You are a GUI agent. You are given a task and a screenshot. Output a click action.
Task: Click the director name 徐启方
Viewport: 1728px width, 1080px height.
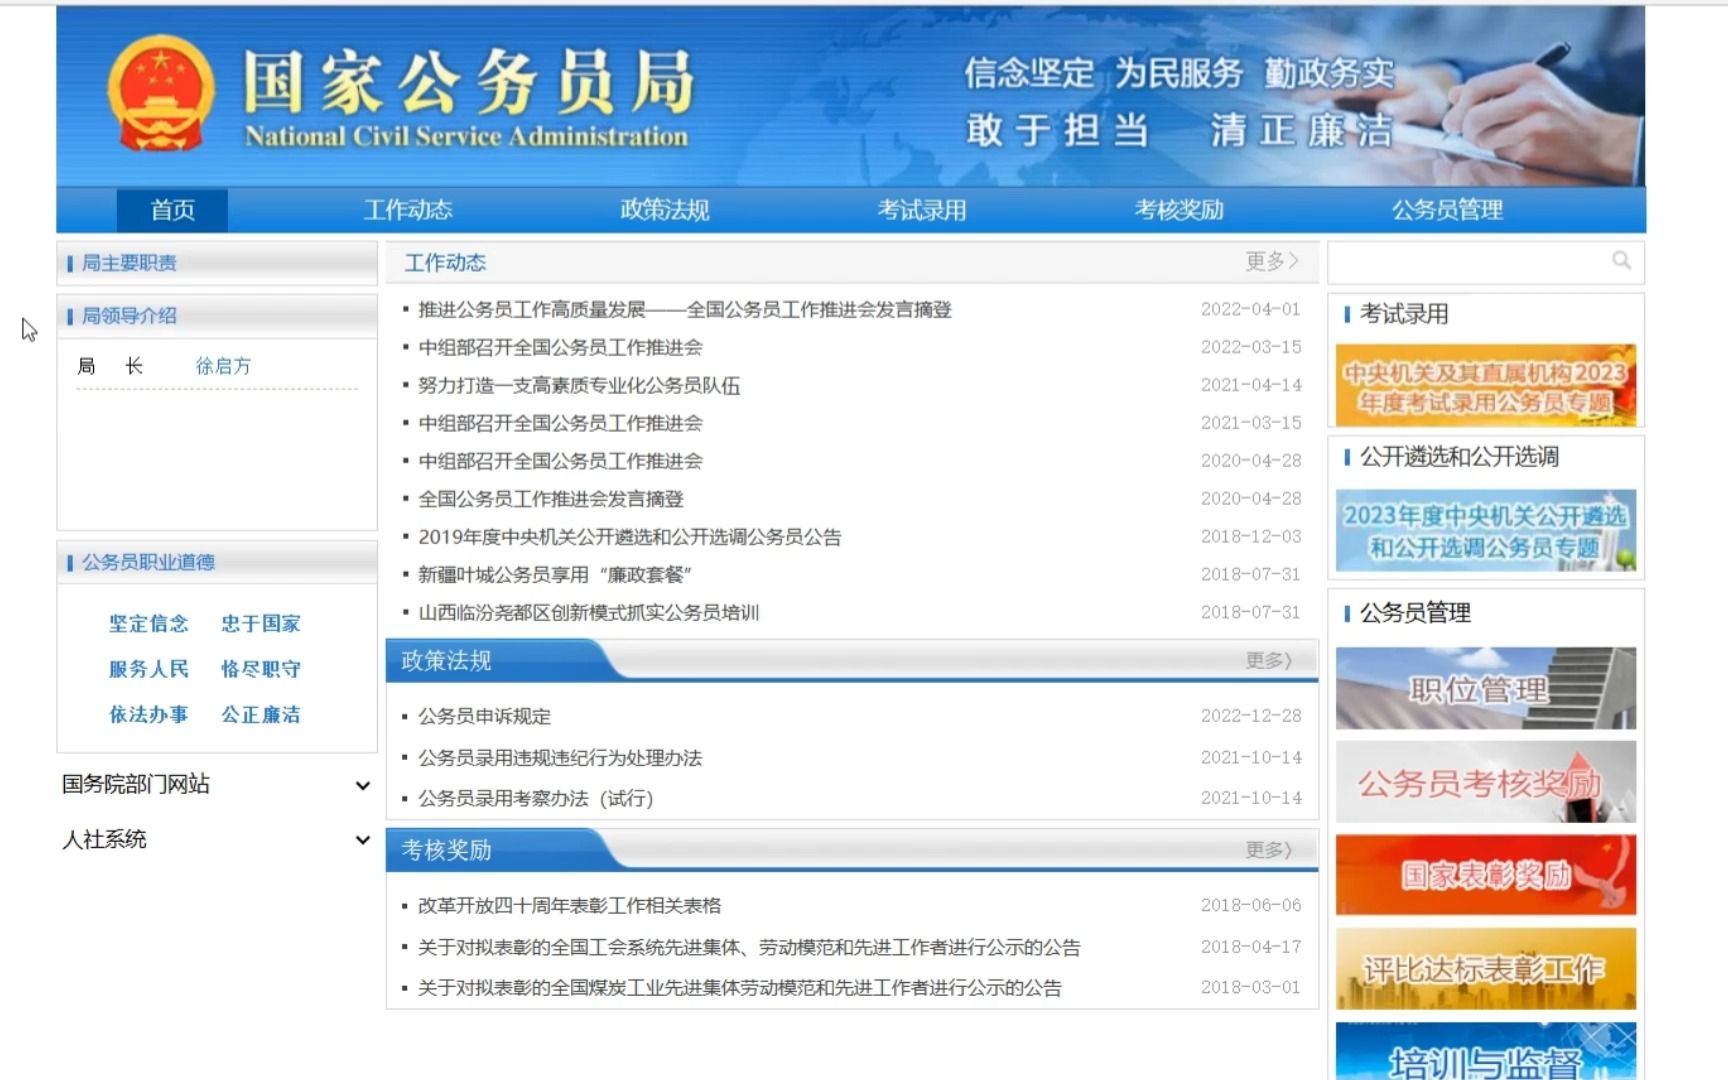[x=223, y=366]
